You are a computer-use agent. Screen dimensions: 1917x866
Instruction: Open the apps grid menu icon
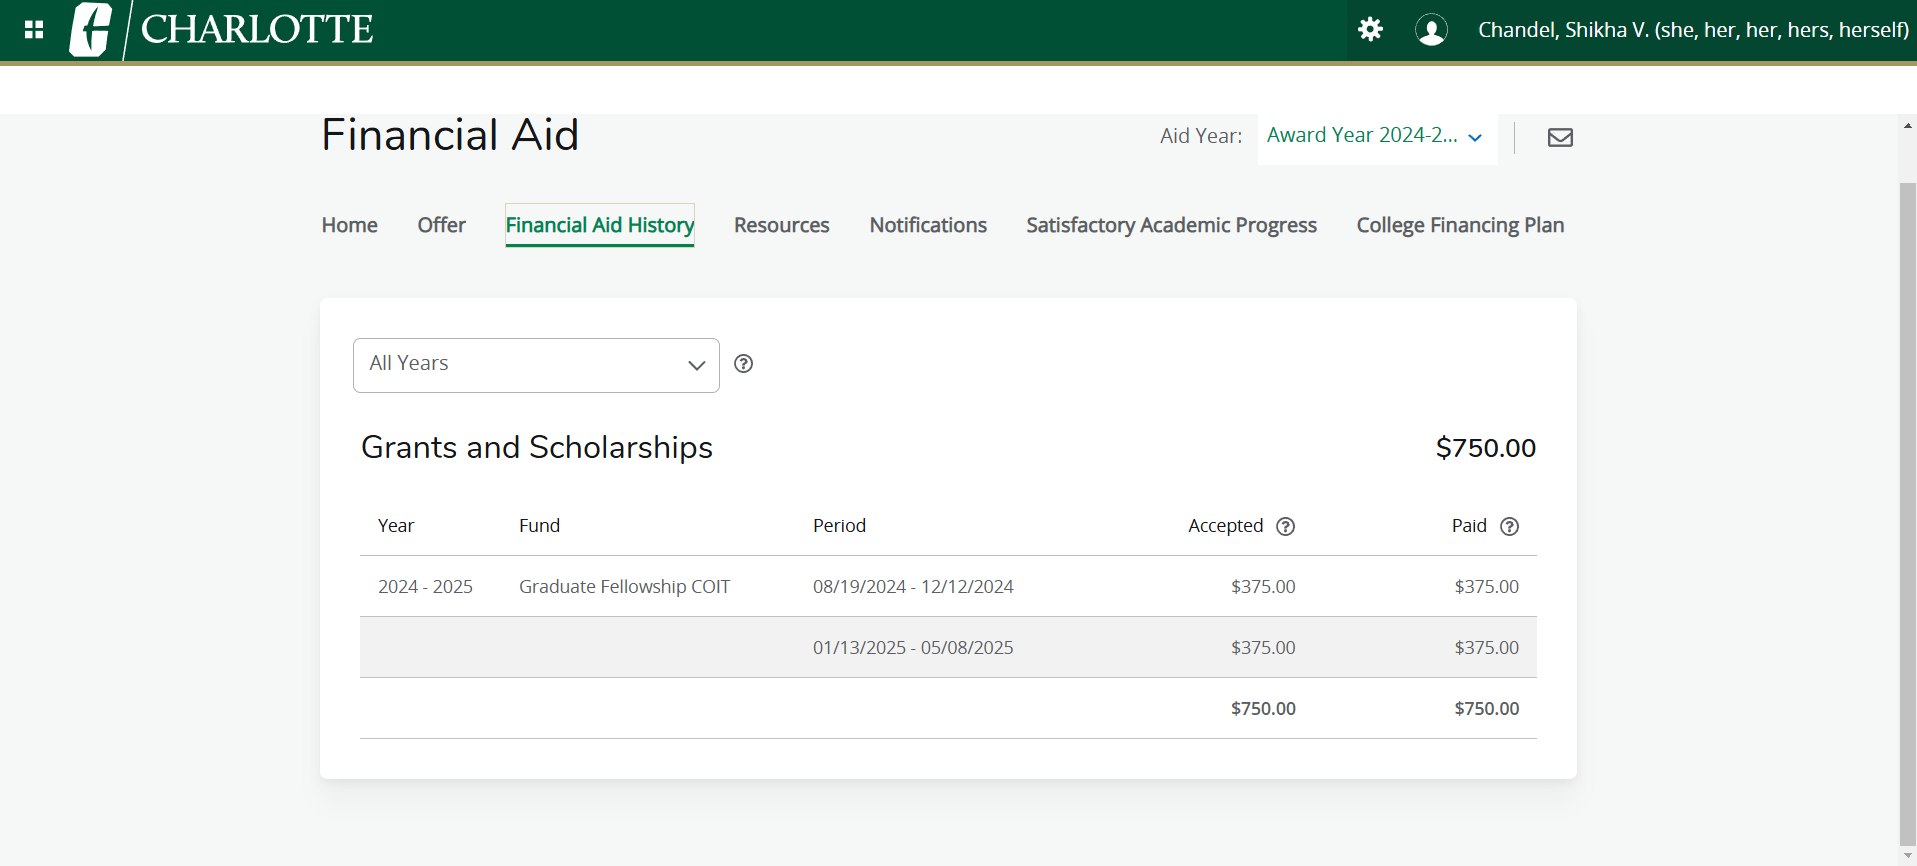[x=34, y=30]
